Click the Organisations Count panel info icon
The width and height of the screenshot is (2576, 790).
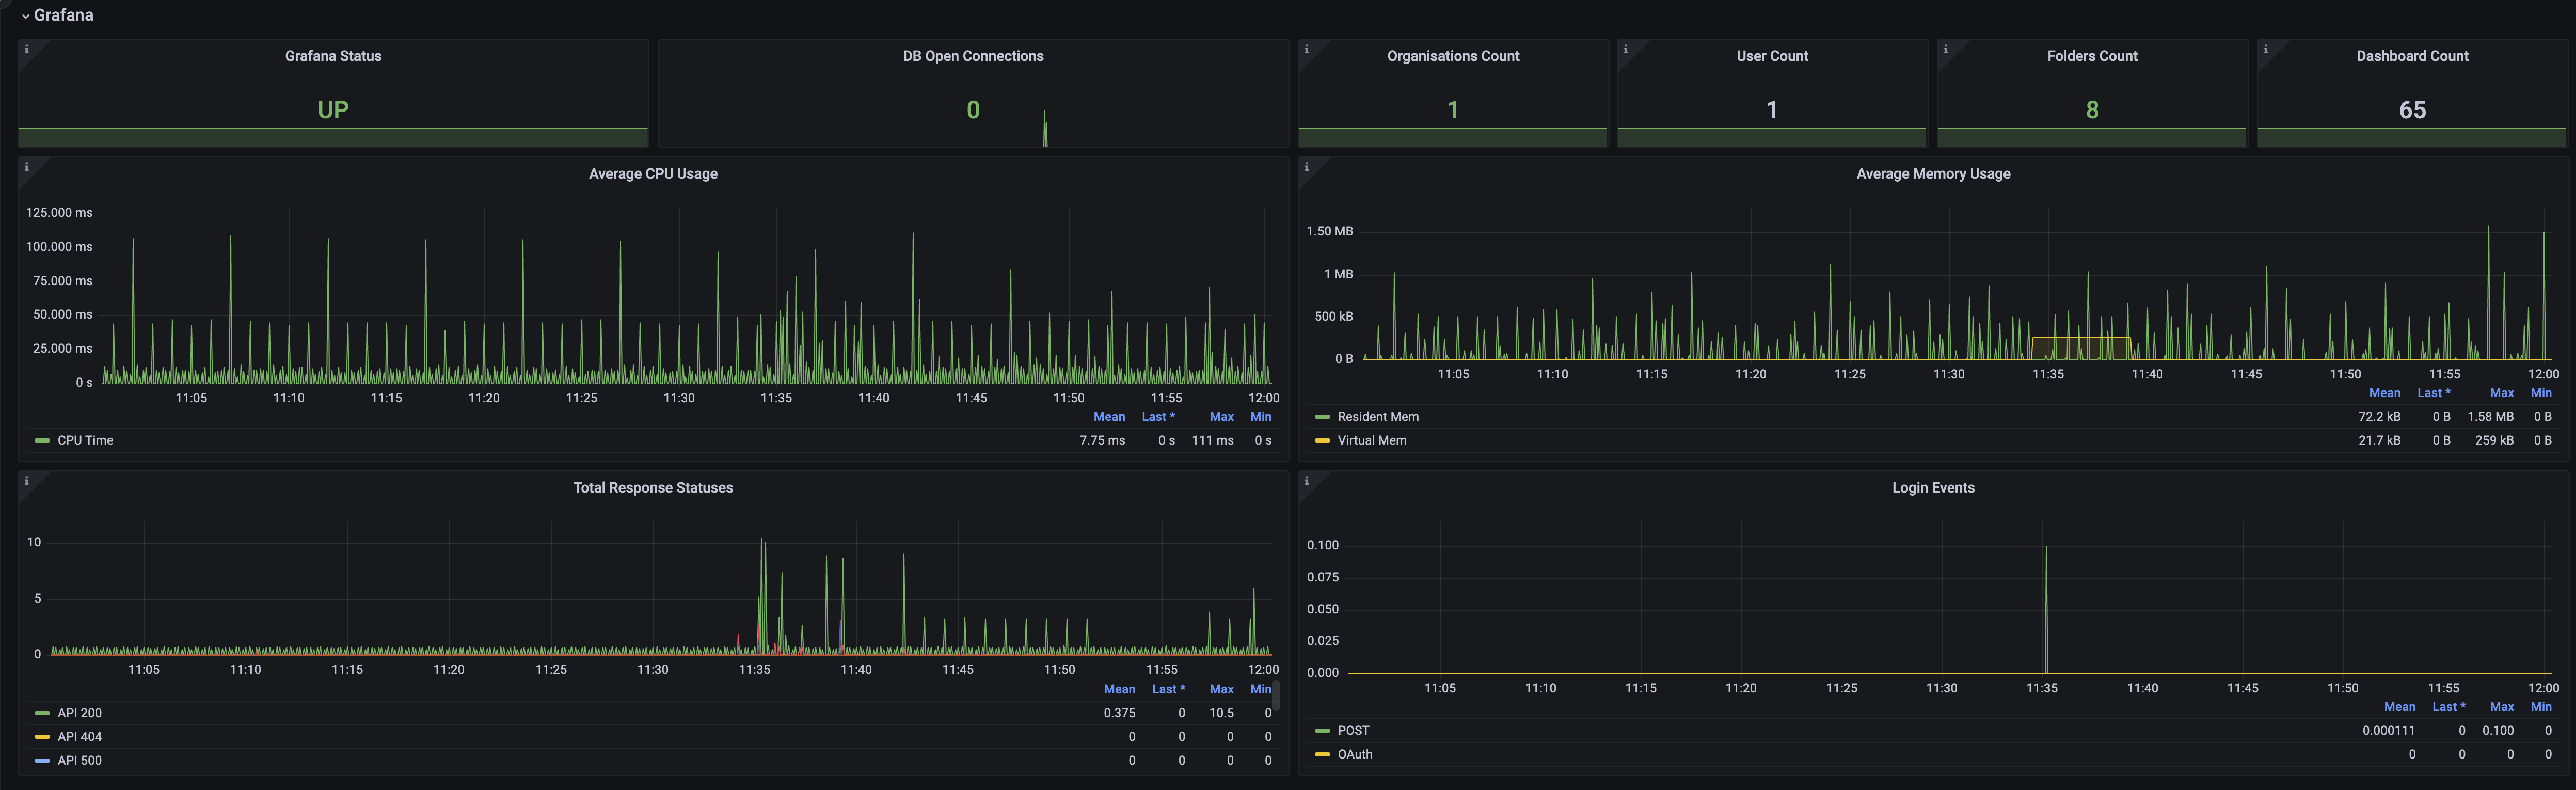tap(1306, 49)
